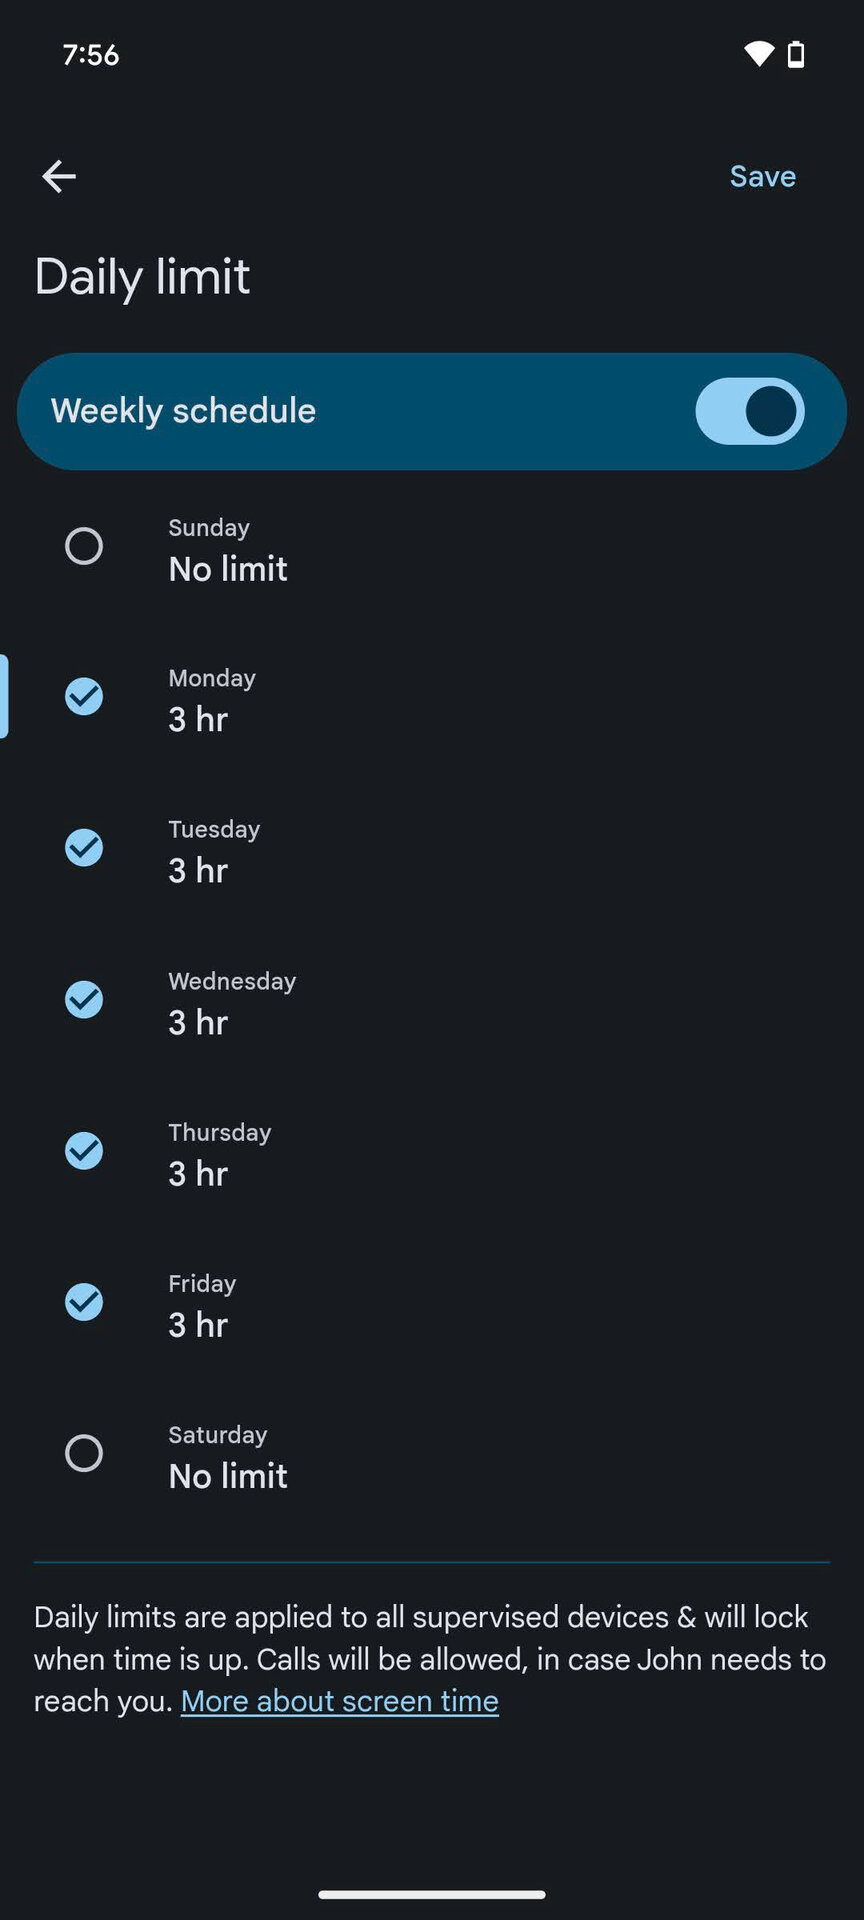The width and height of the screenshot is (864, 1920).
Task: Change Thursday's 3 hr limit
Action: [x=198, y=1174]
